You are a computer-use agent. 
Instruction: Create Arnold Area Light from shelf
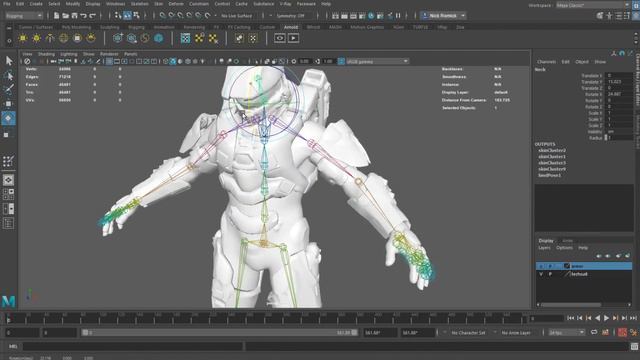pyautogui.click(x=23, y=38)
